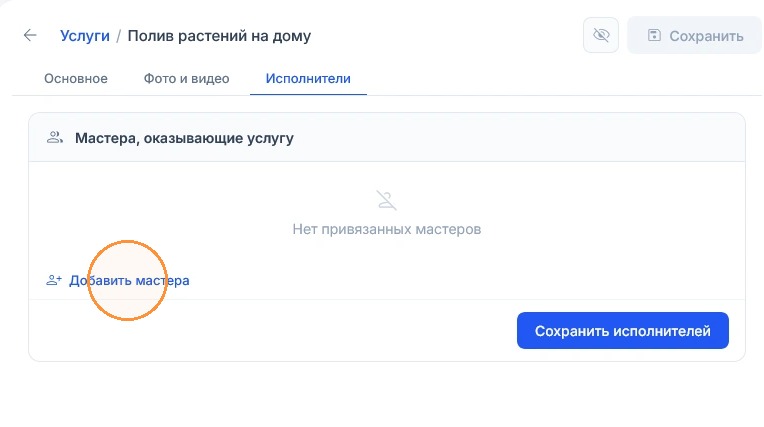Click the empty area below the card
Viewport: 764px width, 427px height.
[386, 395]
